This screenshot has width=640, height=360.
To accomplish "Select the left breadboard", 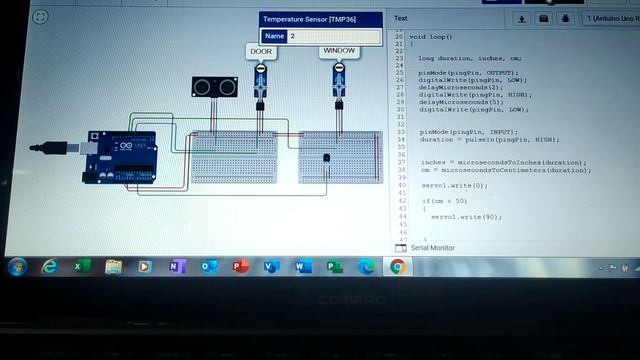I will coord(234,157).
